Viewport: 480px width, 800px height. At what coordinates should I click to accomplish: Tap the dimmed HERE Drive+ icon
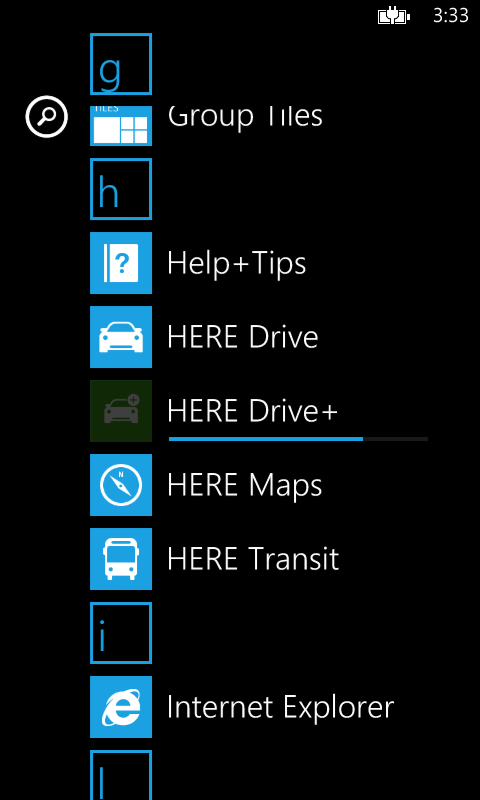coord(121,411)
